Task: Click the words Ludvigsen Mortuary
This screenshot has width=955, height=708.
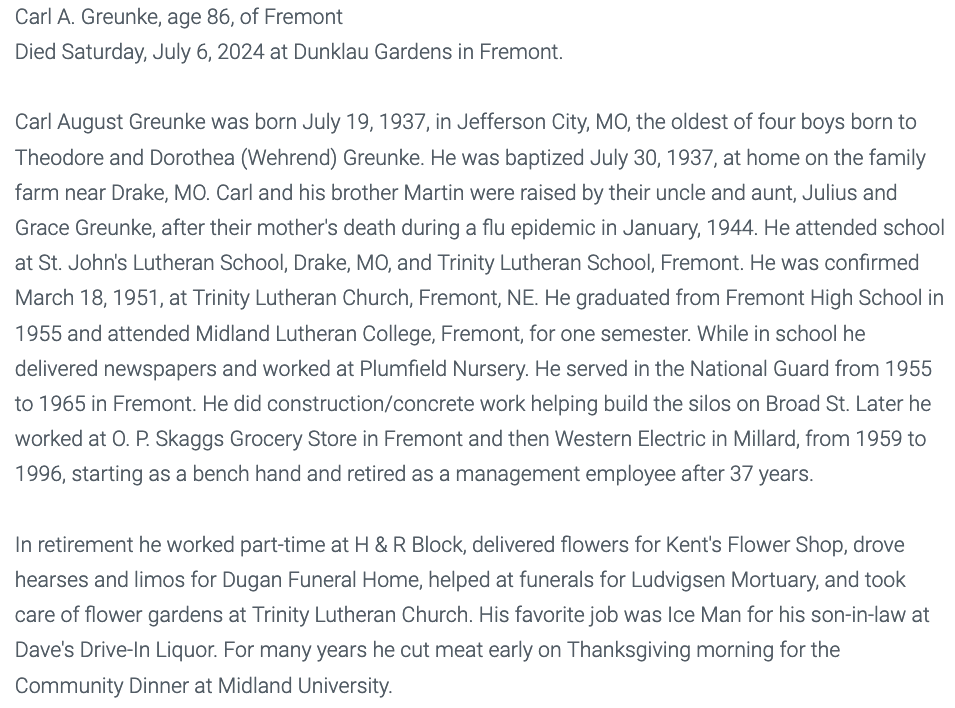Action: [x=724, y=579]
